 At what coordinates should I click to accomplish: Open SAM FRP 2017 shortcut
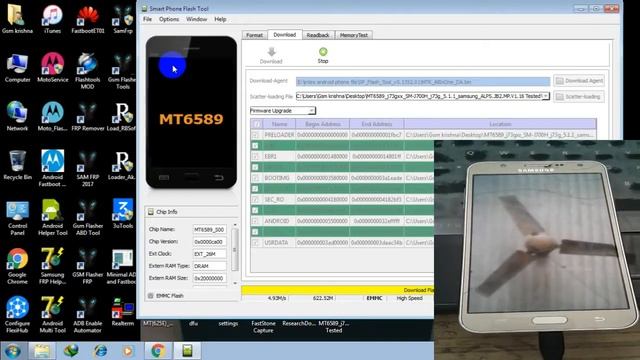point(88,169)
